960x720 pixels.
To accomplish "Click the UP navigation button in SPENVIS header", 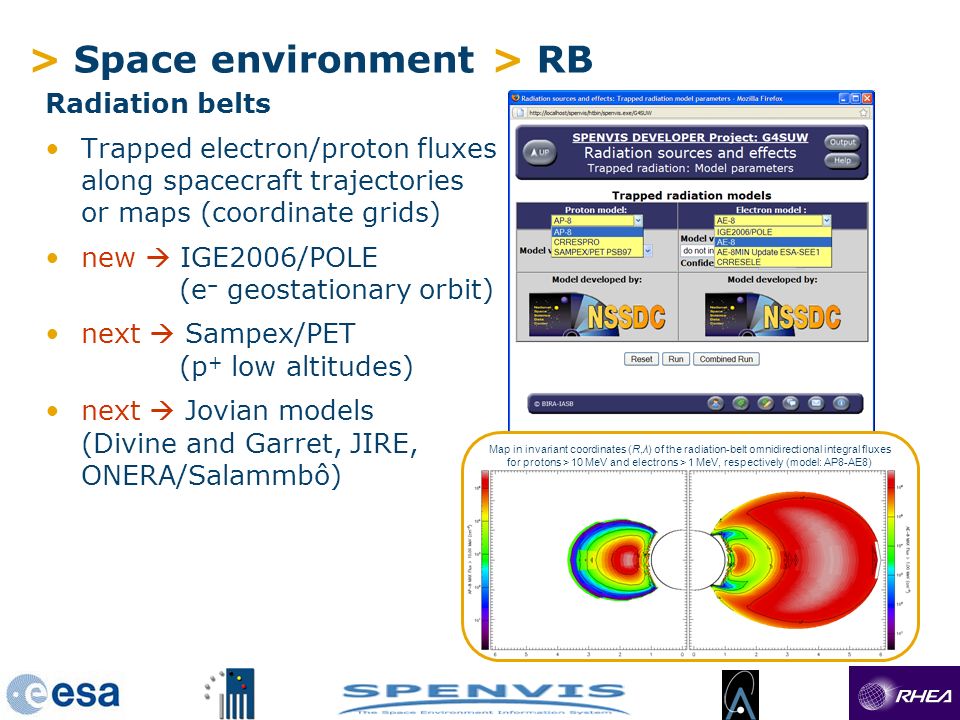I will (539, 152).
